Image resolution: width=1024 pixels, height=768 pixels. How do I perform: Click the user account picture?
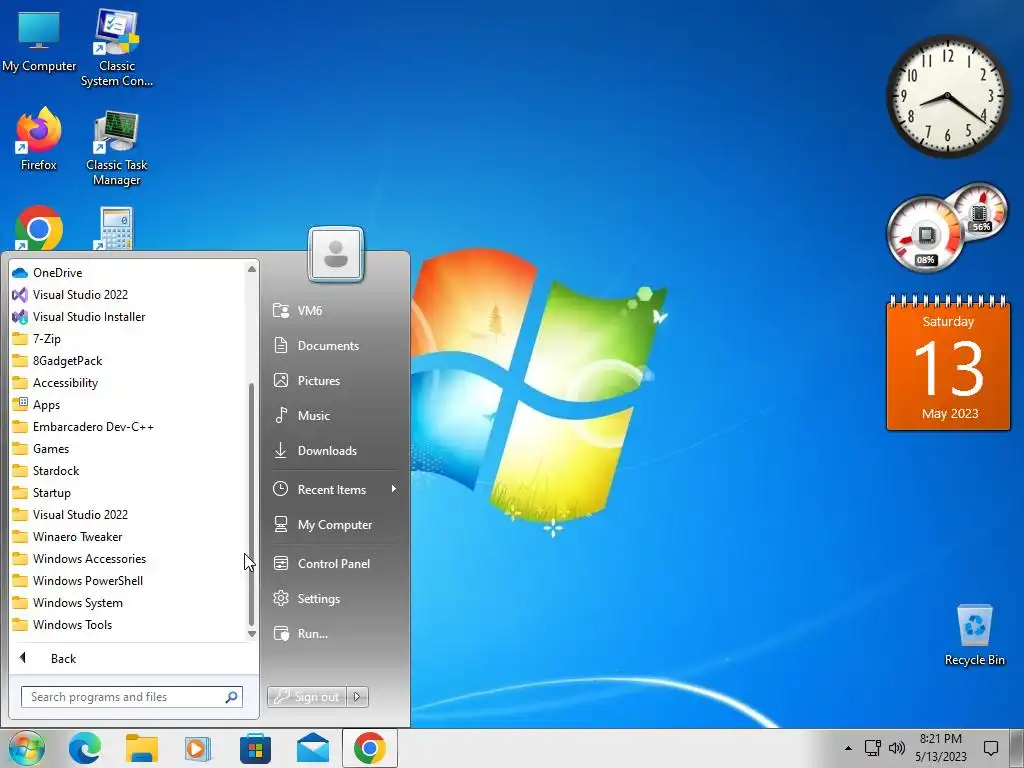click(x=336, y=255)
